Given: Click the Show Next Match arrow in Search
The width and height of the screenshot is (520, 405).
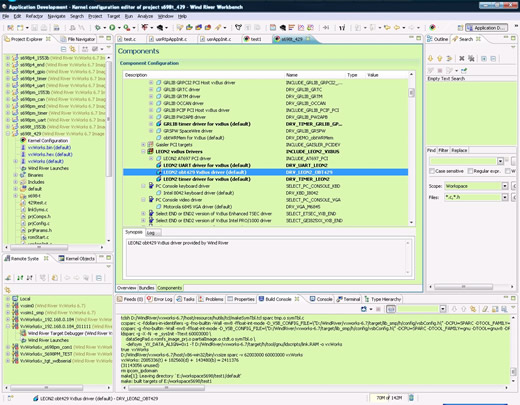Looking at the screenshot, I should [x=430, y=59].
